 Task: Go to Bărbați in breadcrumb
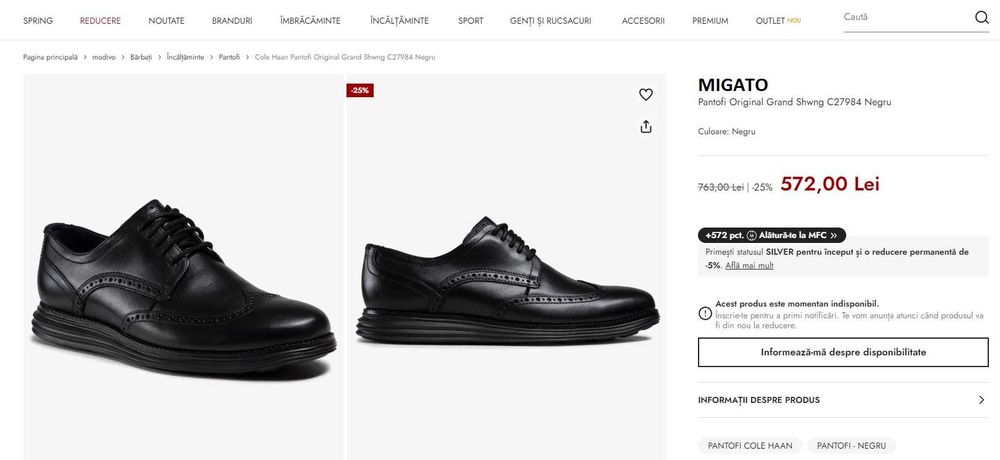141,57
